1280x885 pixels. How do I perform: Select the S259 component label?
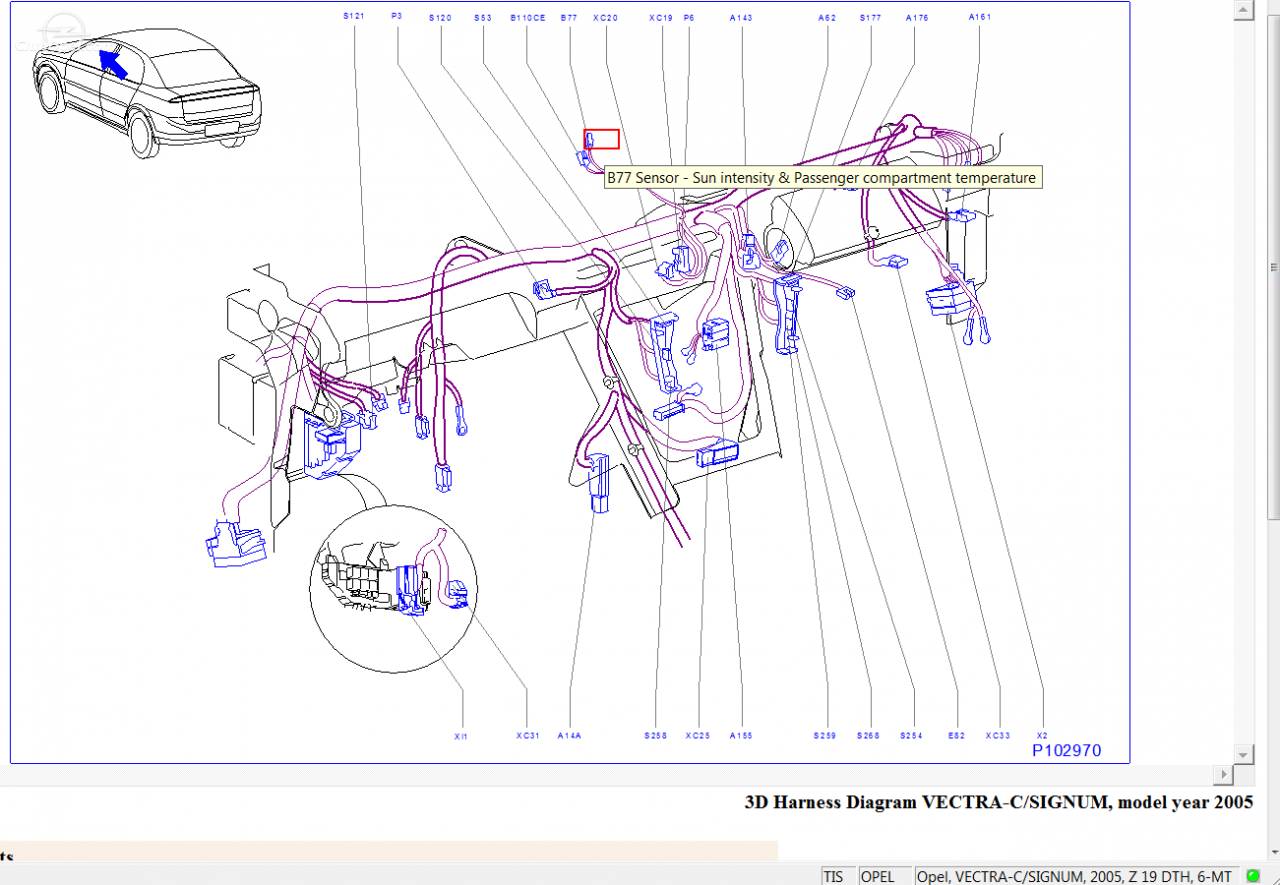tap(825, 736)
